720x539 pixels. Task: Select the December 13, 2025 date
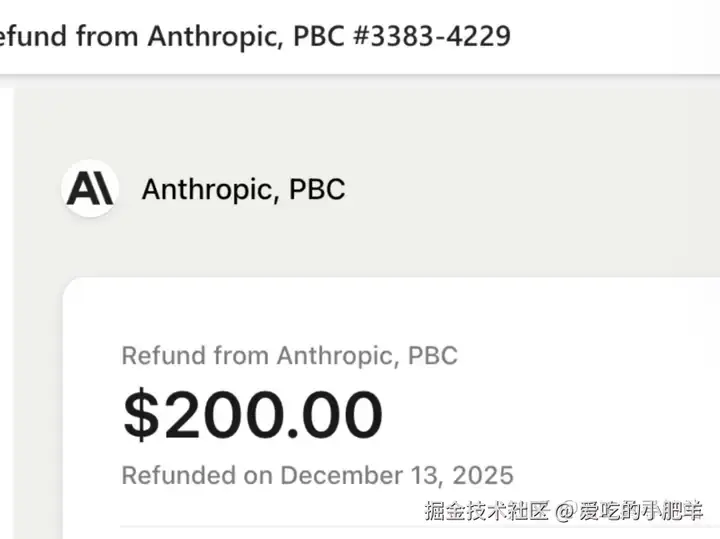point(397,474)
